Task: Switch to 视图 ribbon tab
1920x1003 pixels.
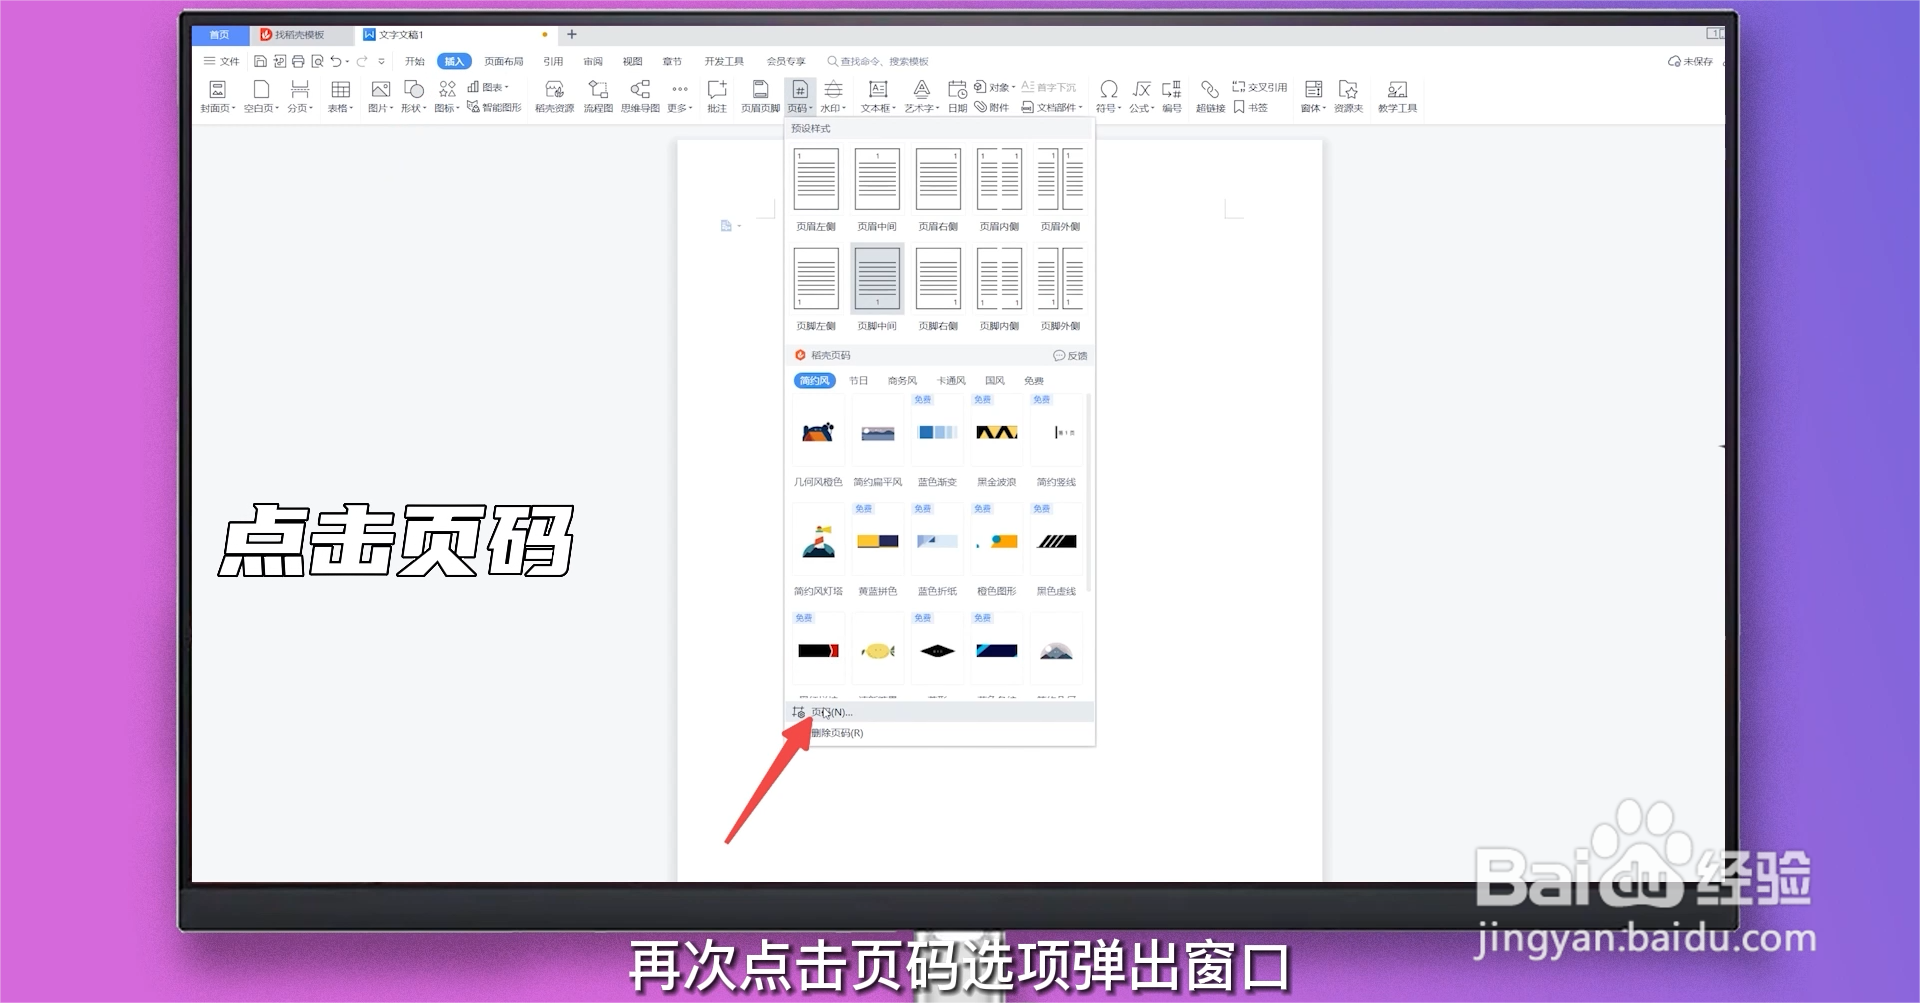Action: click(x=633, y=62)
